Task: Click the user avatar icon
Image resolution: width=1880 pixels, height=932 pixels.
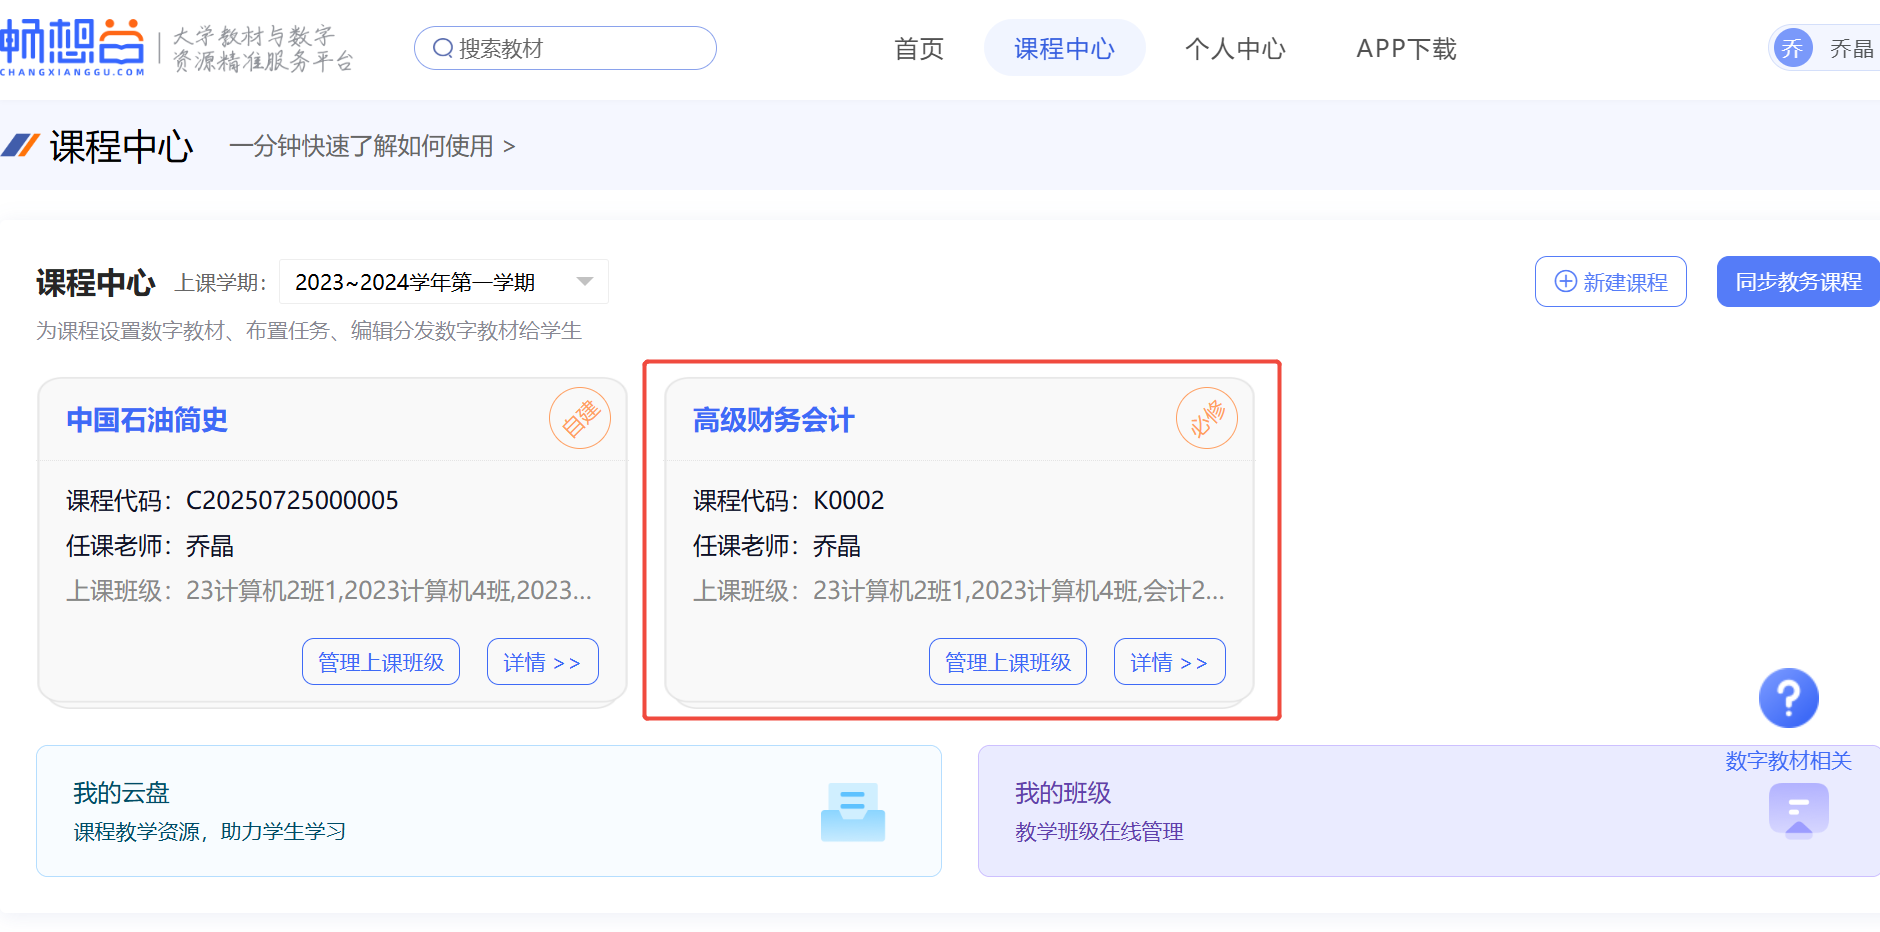Action: (1792, 48)
